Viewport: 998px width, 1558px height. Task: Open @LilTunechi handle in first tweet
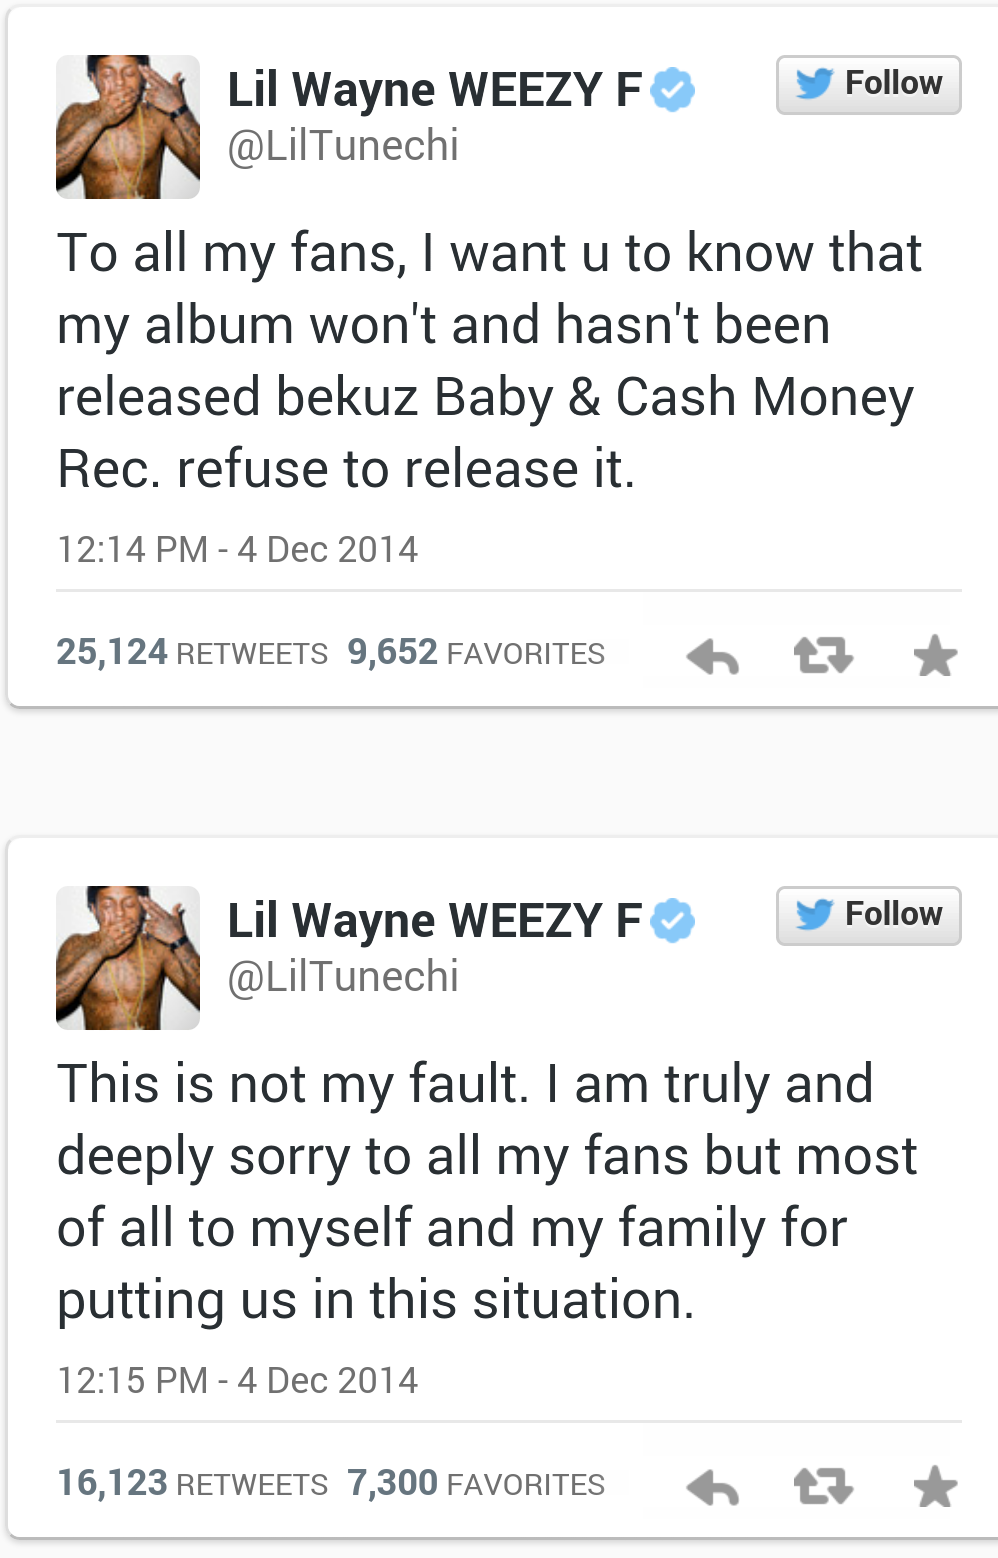(x=343, y=146)
